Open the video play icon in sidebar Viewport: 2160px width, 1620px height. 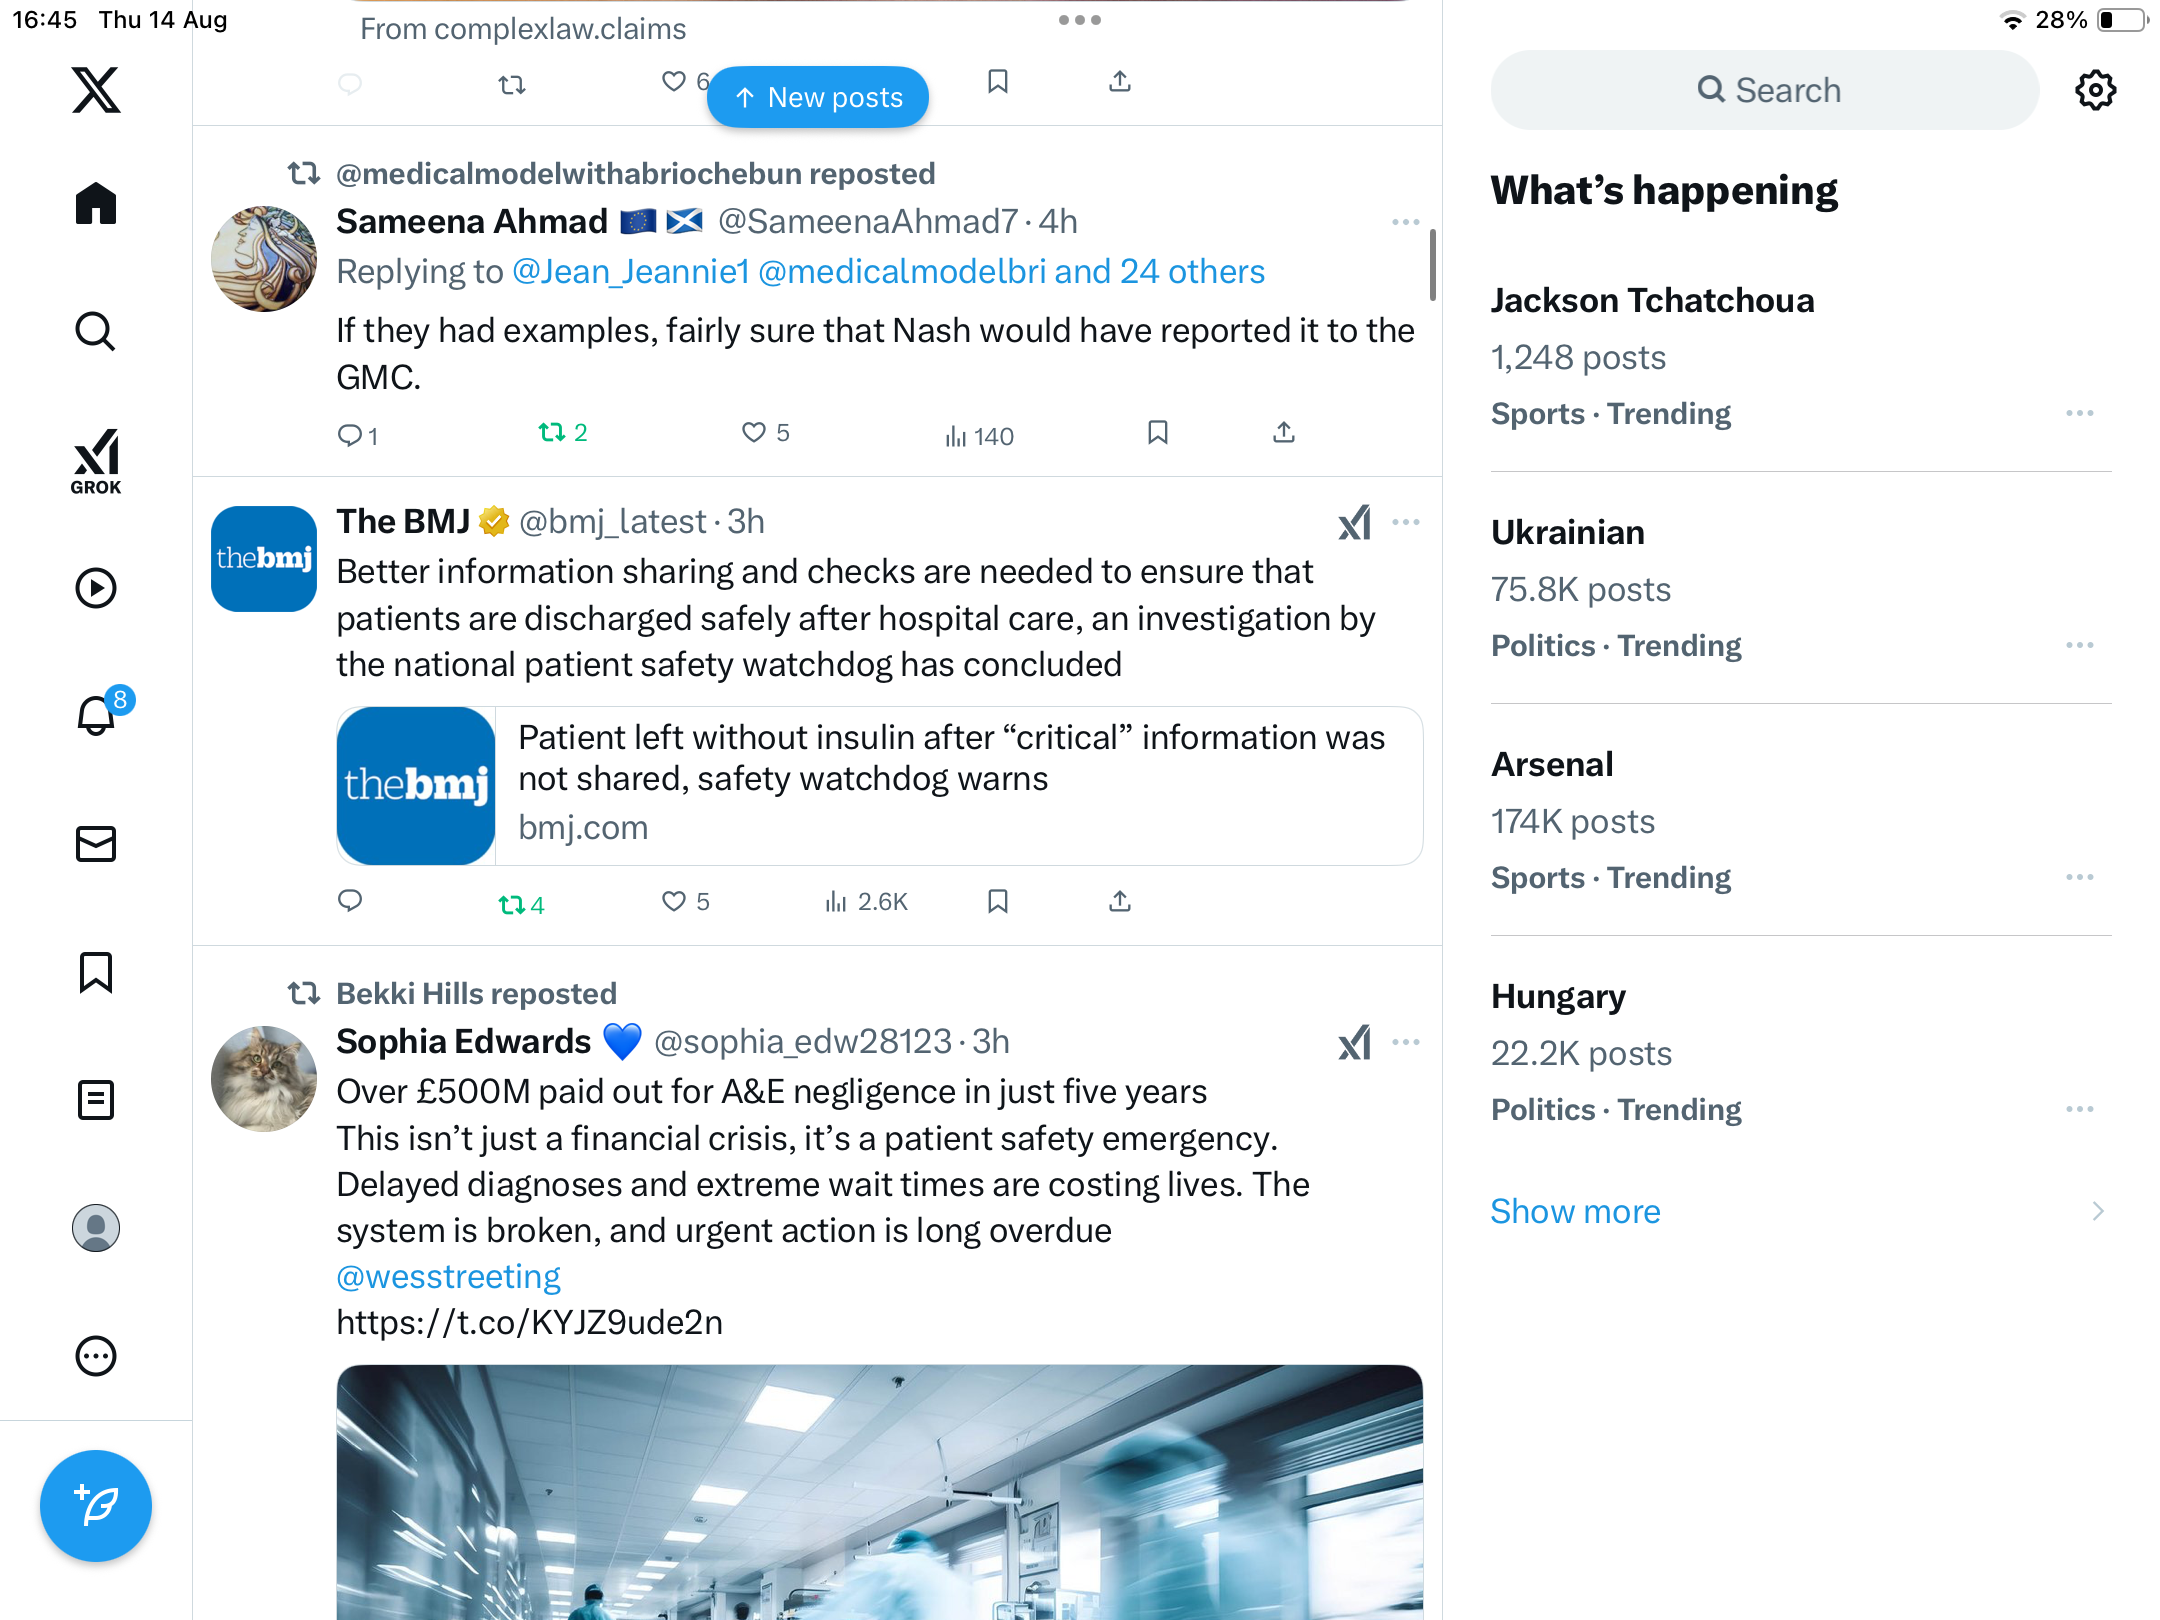click(x=96, y=588)
